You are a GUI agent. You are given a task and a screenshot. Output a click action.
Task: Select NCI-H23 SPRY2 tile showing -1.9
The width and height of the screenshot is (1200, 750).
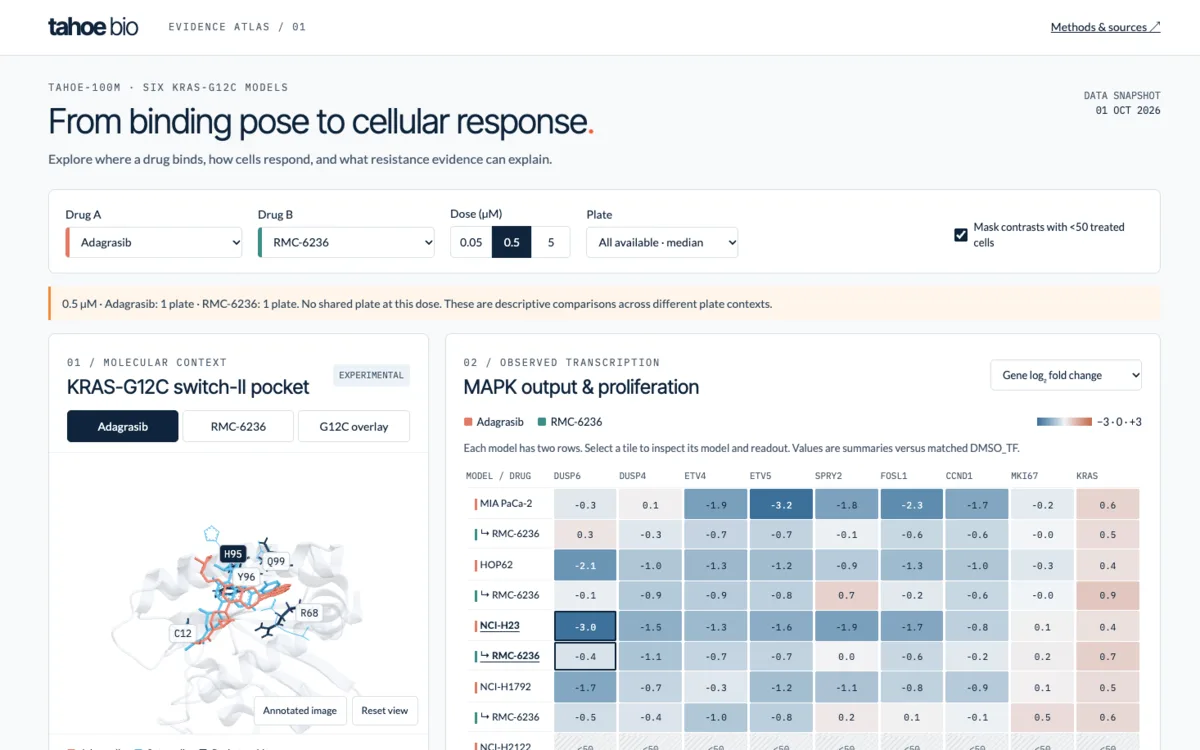[846, 627]
